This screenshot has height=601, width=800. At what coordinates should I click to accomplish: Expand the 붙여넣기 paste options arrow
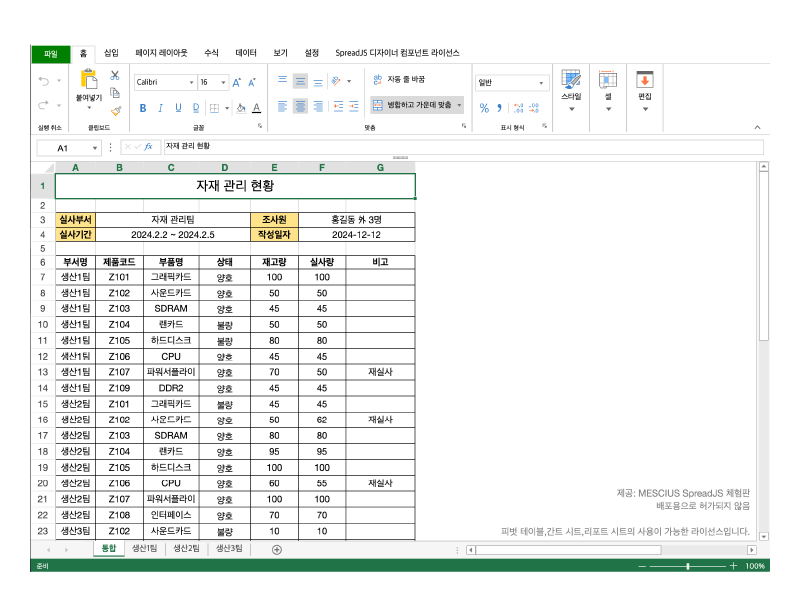(89, 108)
